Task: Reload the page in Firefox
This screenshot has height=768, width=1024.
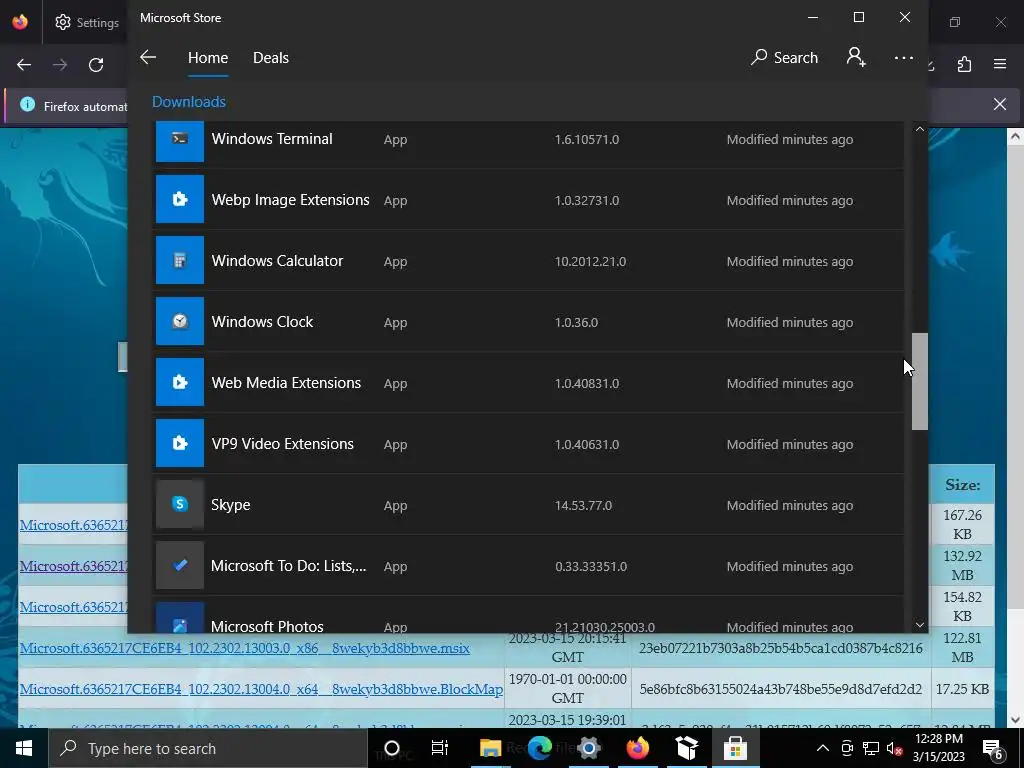Action: point(96,65)
